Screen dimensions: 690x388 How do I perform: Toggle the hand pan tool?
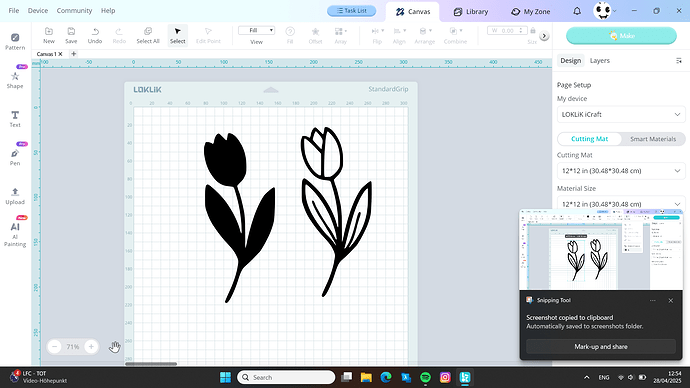pos(114,347)
